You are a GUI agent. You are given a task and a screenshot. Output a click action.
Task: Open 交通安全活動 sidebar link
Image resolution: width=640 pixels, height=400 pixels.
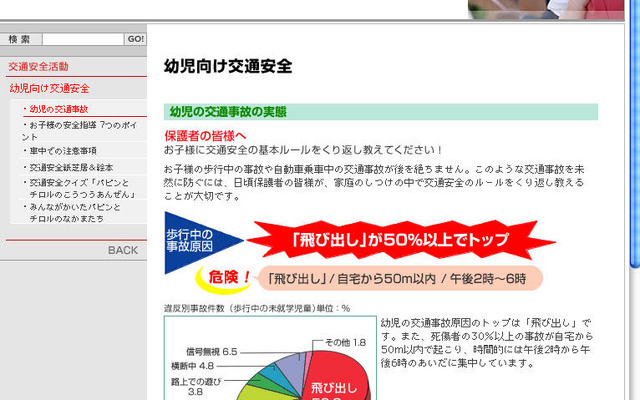click(38, 67)
